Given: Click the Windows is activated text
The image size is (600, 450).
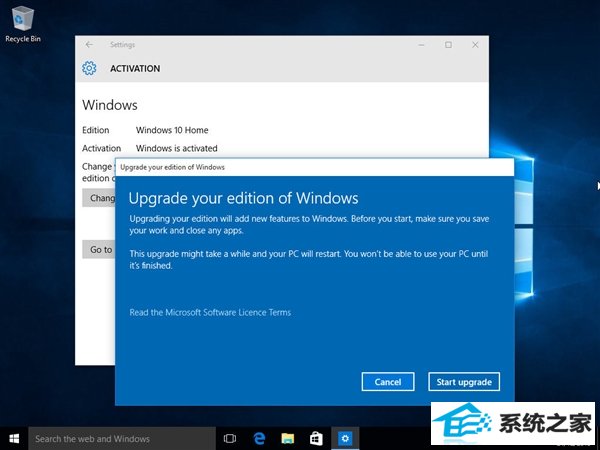Looking at the screenshot, I should 177,148.
